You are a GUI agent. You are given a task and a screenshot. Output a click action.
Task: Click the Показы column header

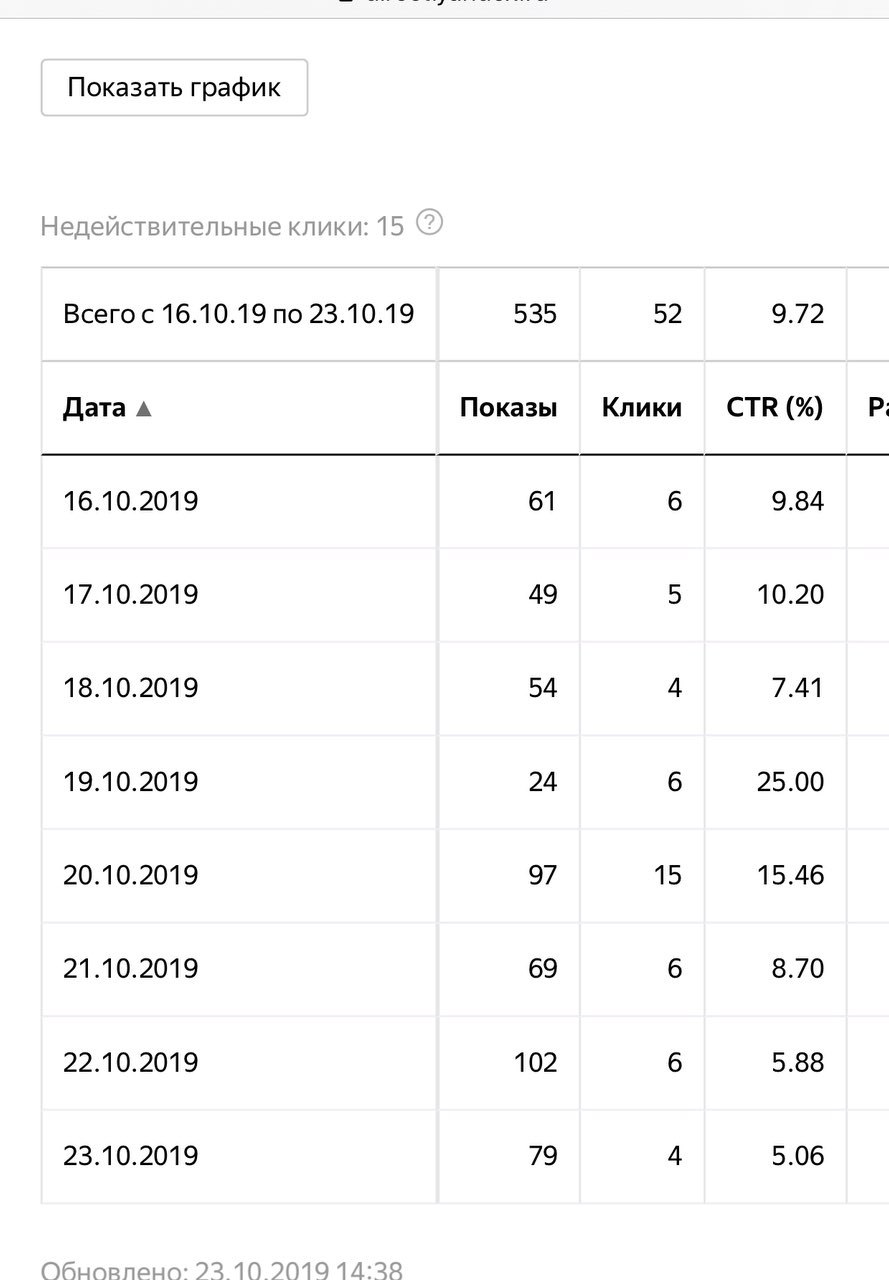click(508, 407)
